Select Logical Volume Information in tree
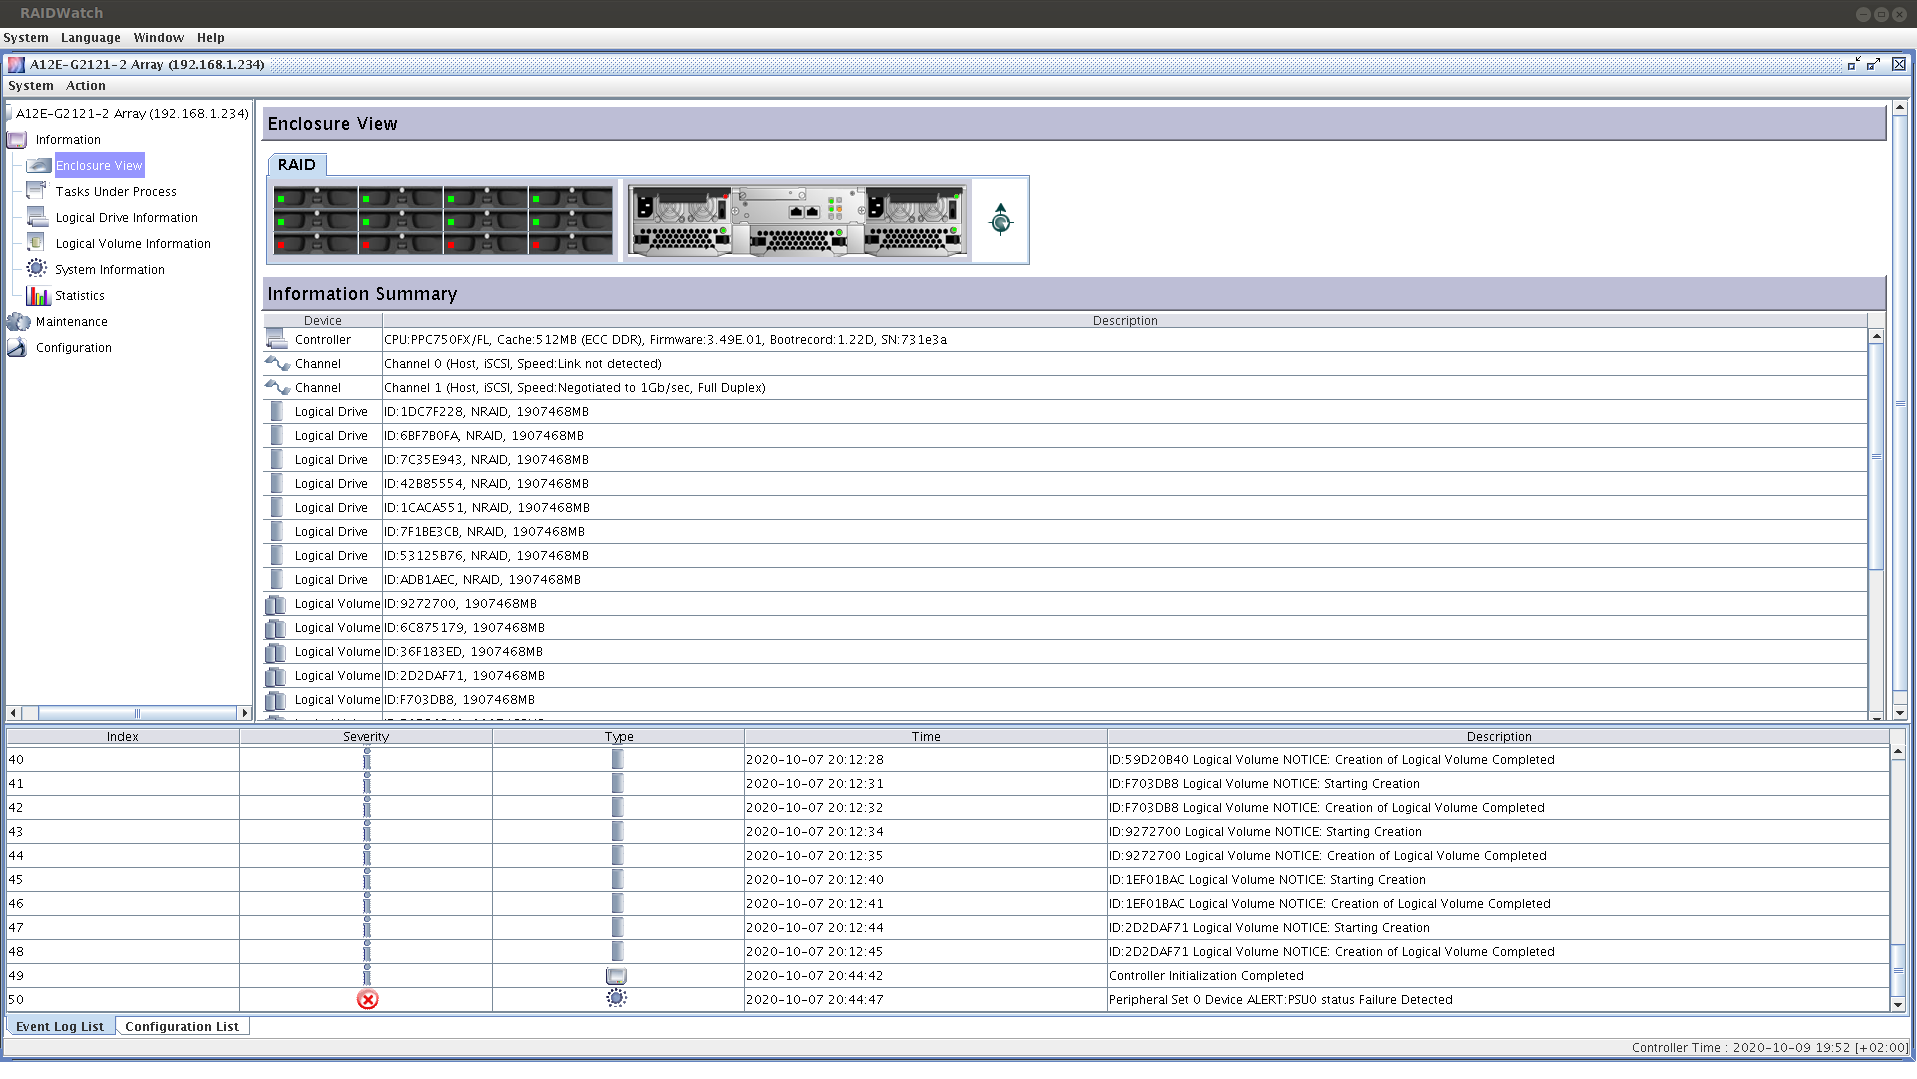The height and width of the screenshot is (1079, 1917). (x=133, y=244)
